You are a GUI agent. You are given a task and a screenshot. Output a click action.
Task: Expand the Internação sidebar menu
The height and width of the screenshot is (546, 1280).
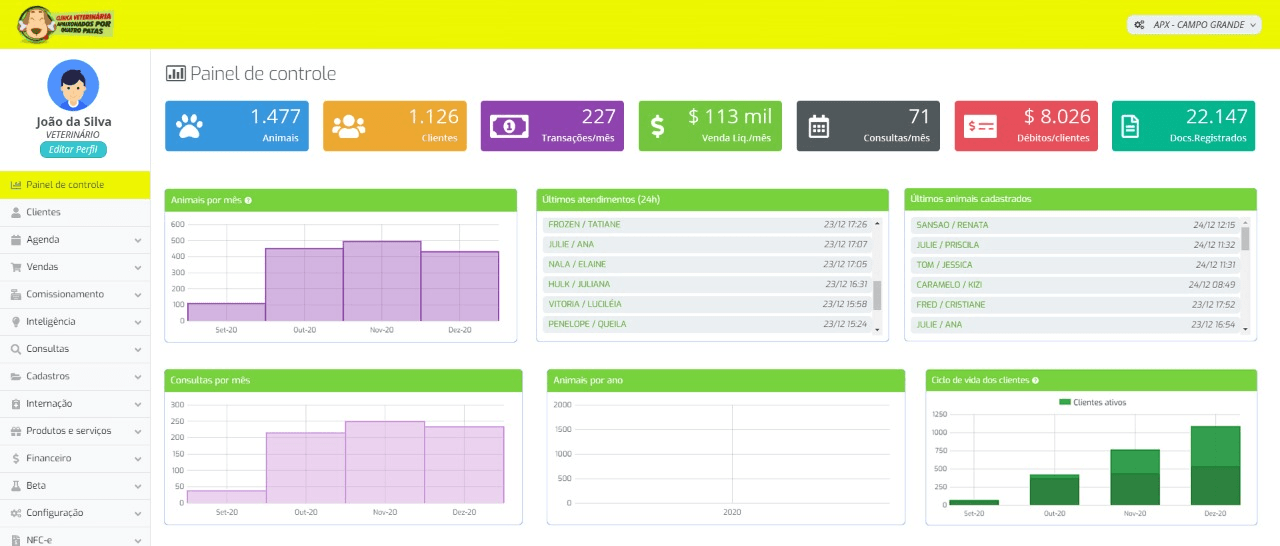point(75,404)
